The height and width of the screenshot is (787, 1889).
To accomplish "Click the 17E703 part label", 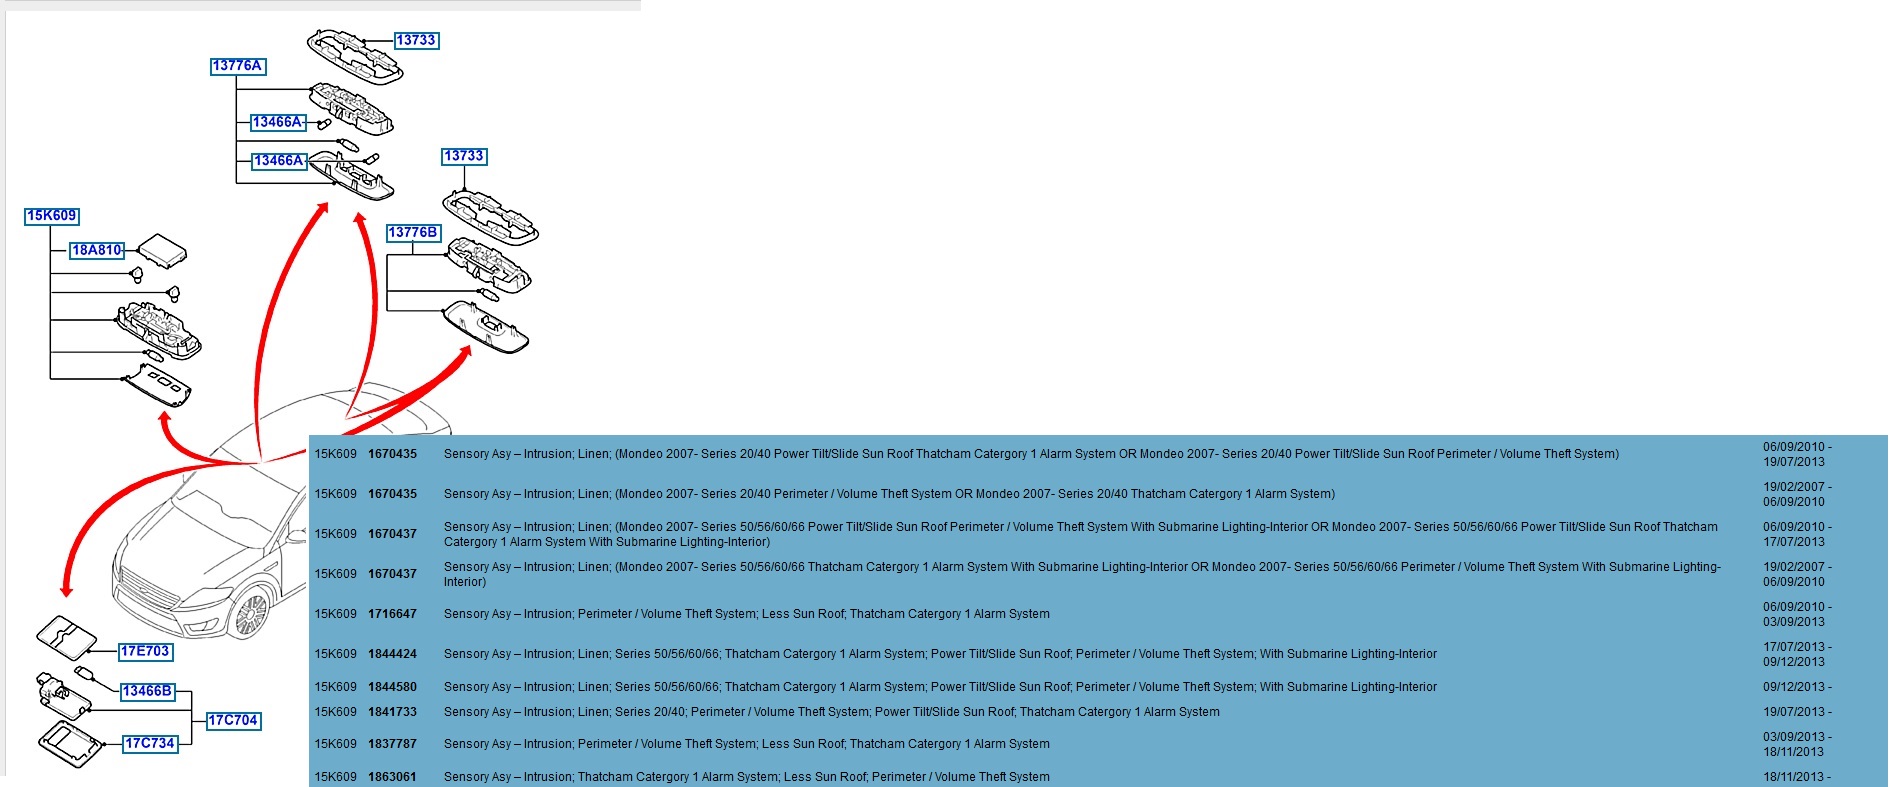I will [x=145, y=651].
